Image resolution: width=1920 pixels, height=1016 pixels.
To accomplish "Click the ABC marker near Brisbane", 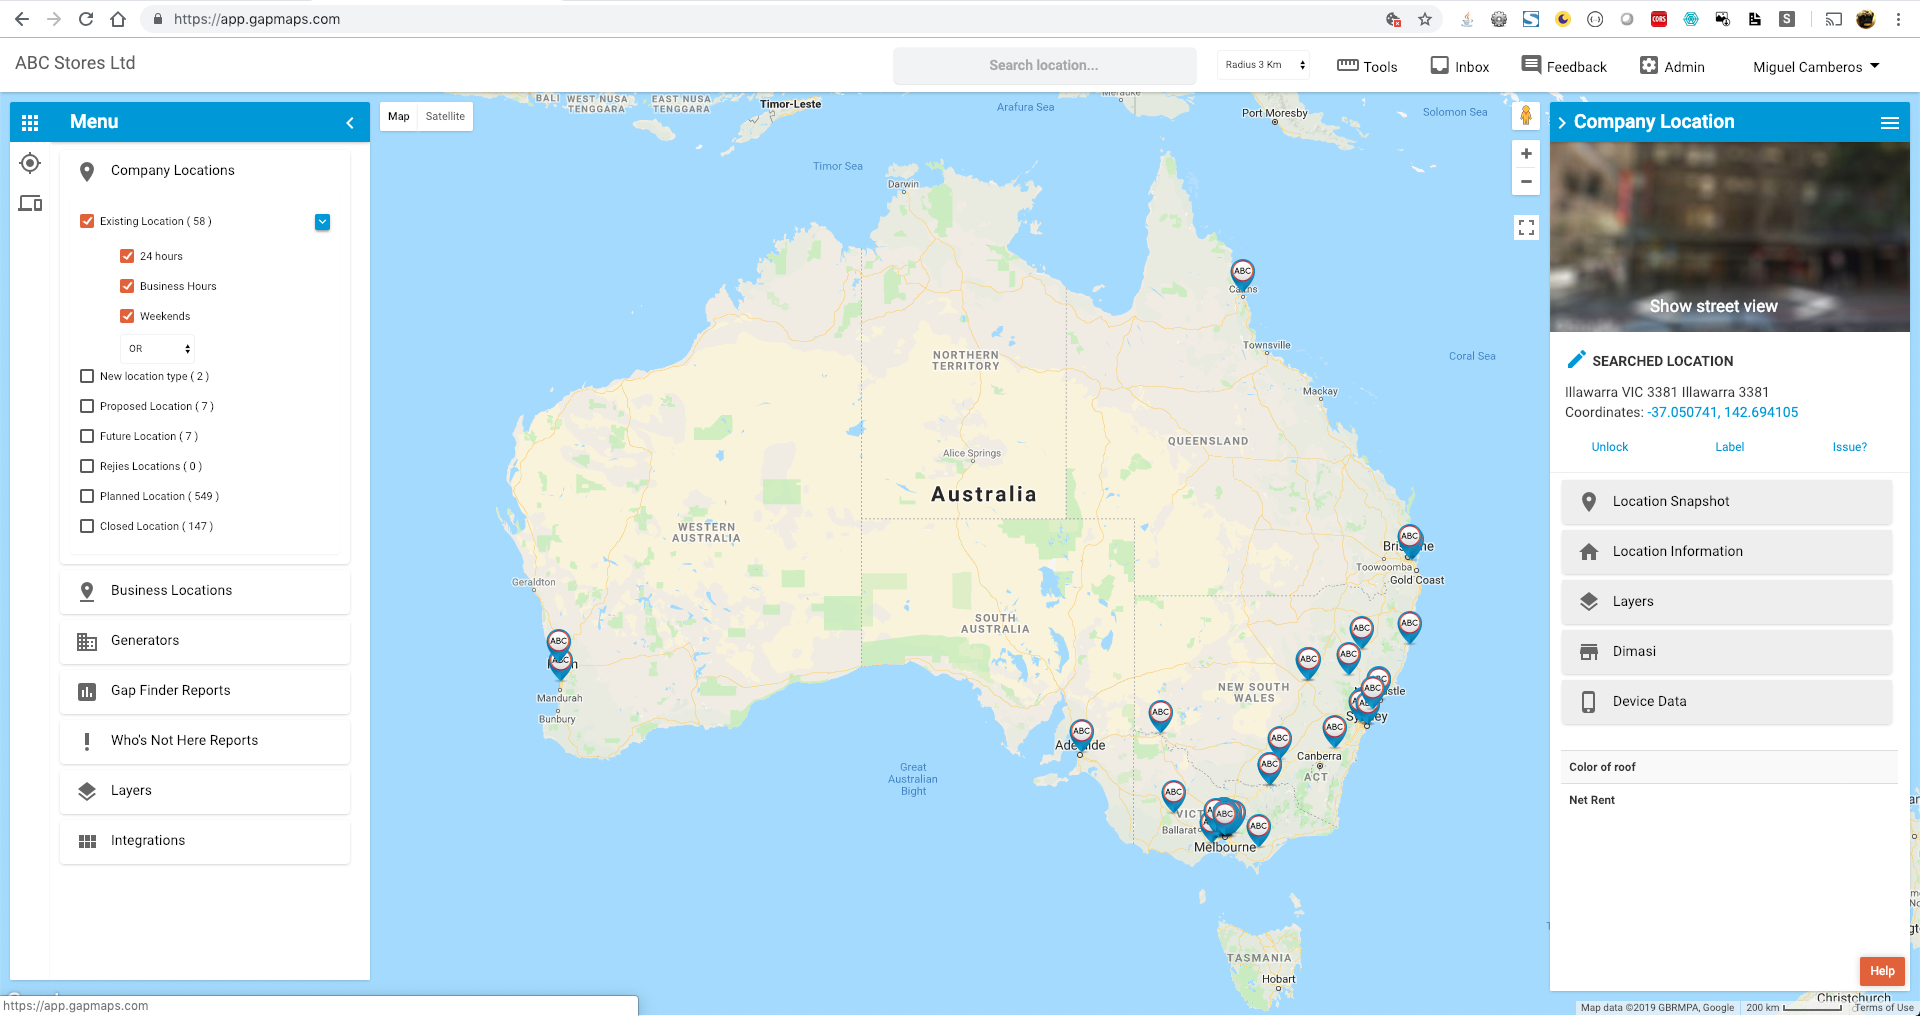I will coord(1409,540).
